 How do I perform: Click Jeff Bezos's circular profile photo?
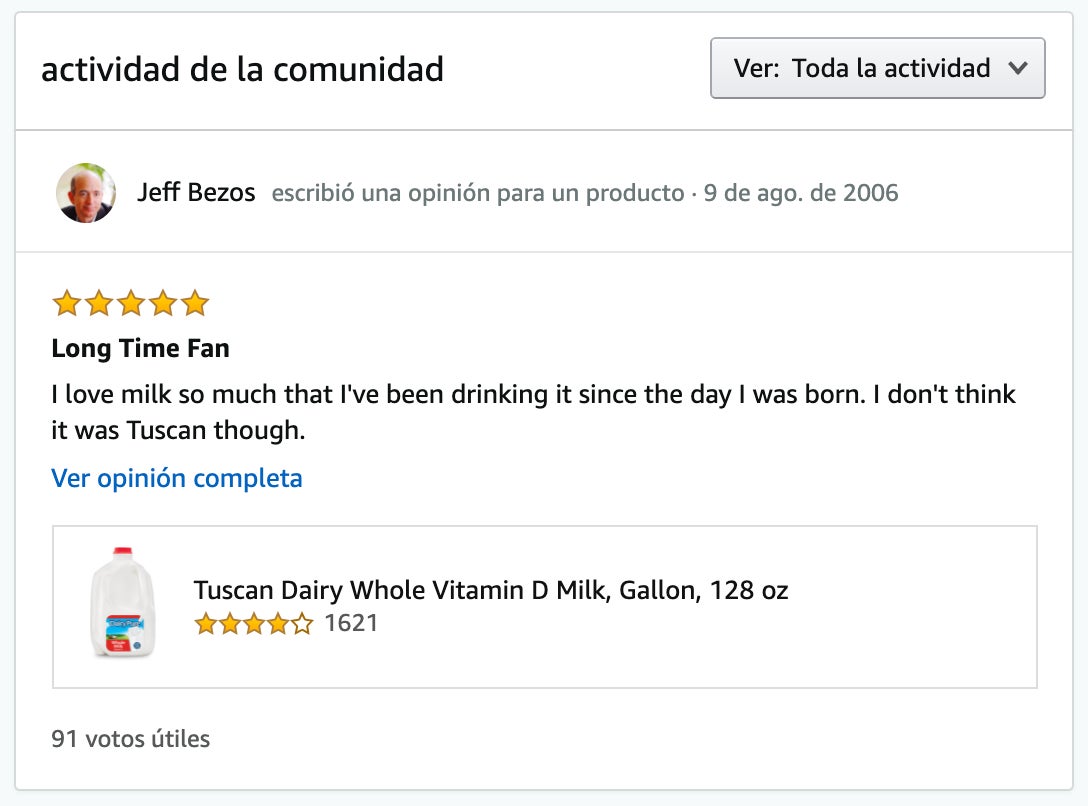86,192
